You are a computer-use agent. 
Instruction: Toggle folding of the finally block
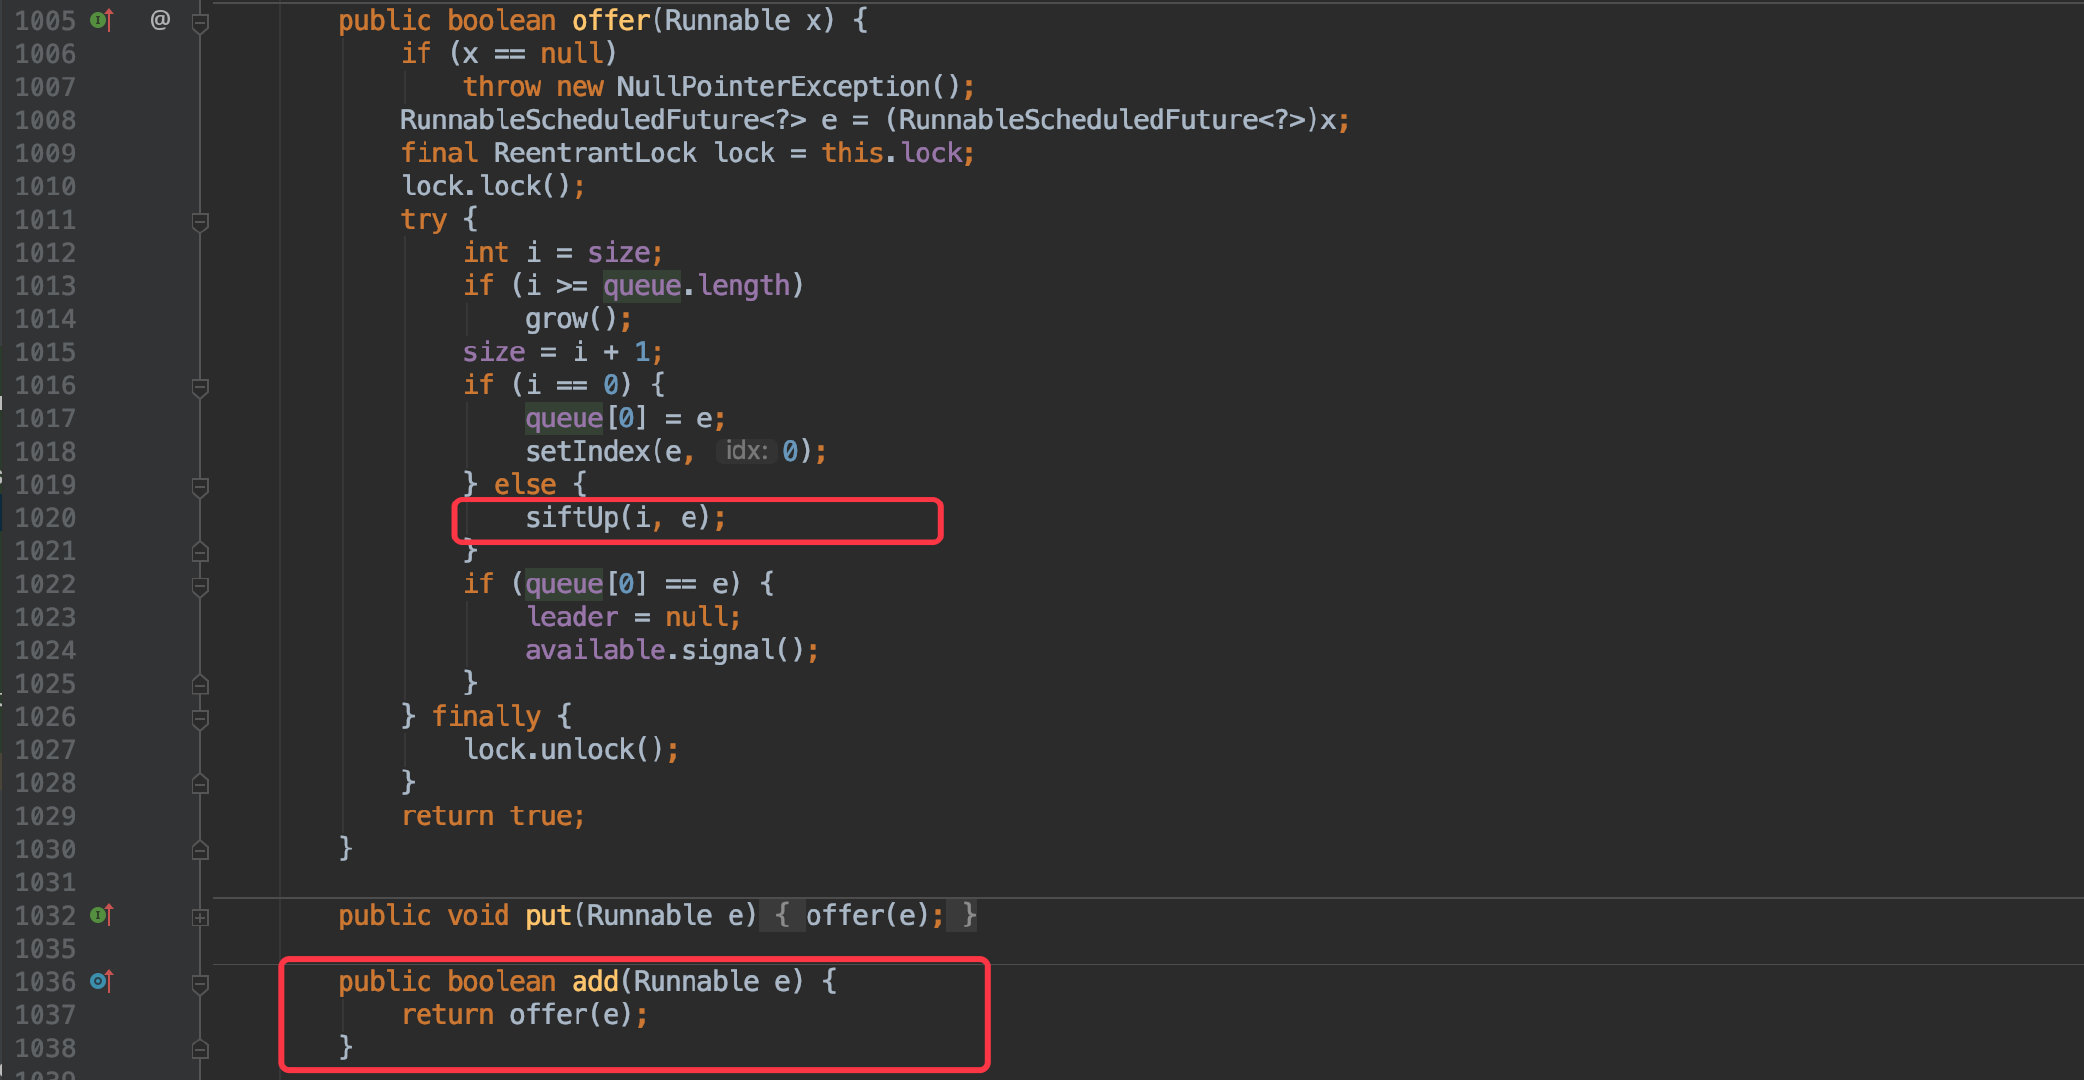point(200,717)
